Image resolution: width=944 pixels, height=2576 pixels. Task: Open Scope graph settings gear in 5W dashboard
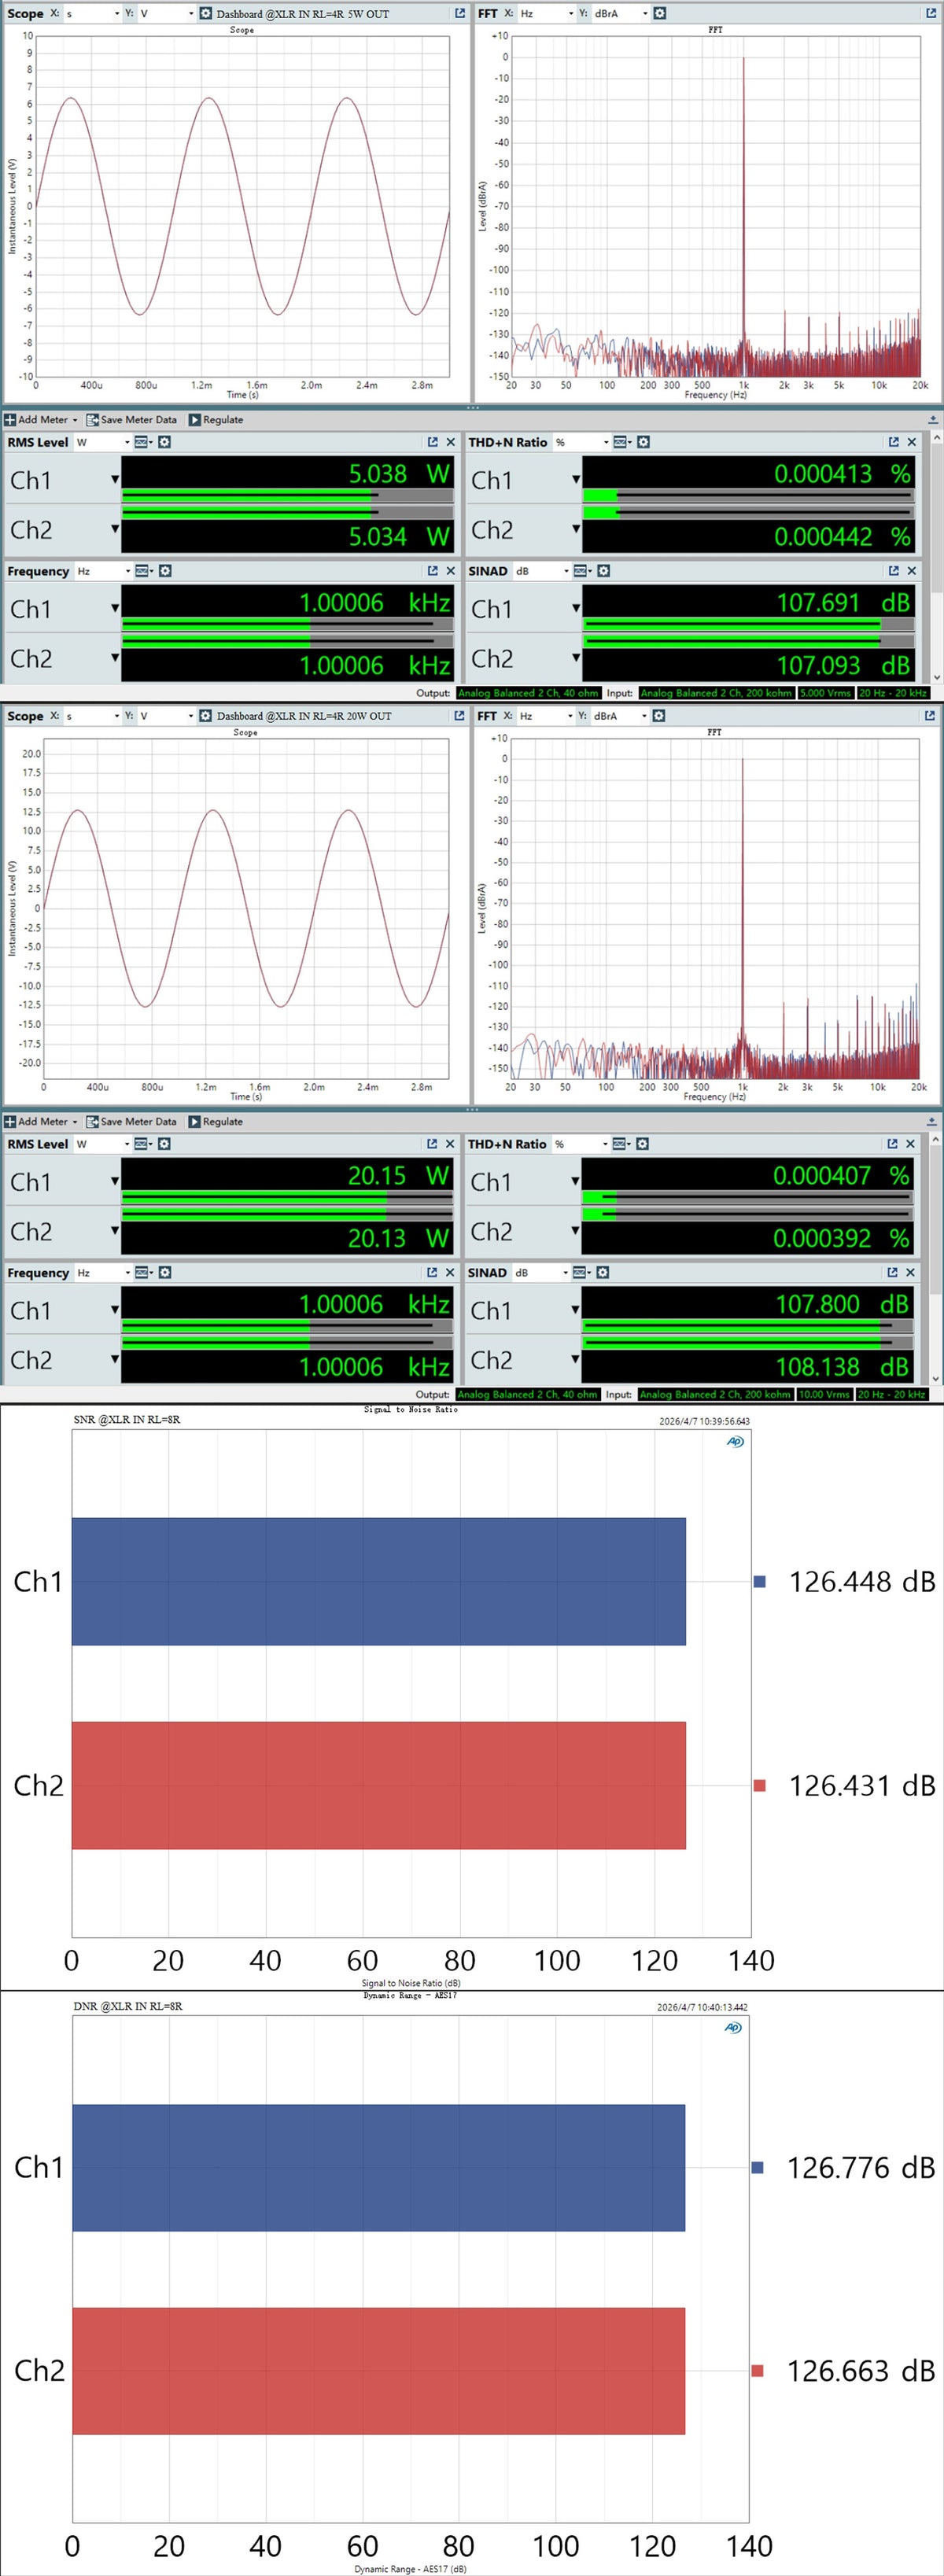click(205, 14)
